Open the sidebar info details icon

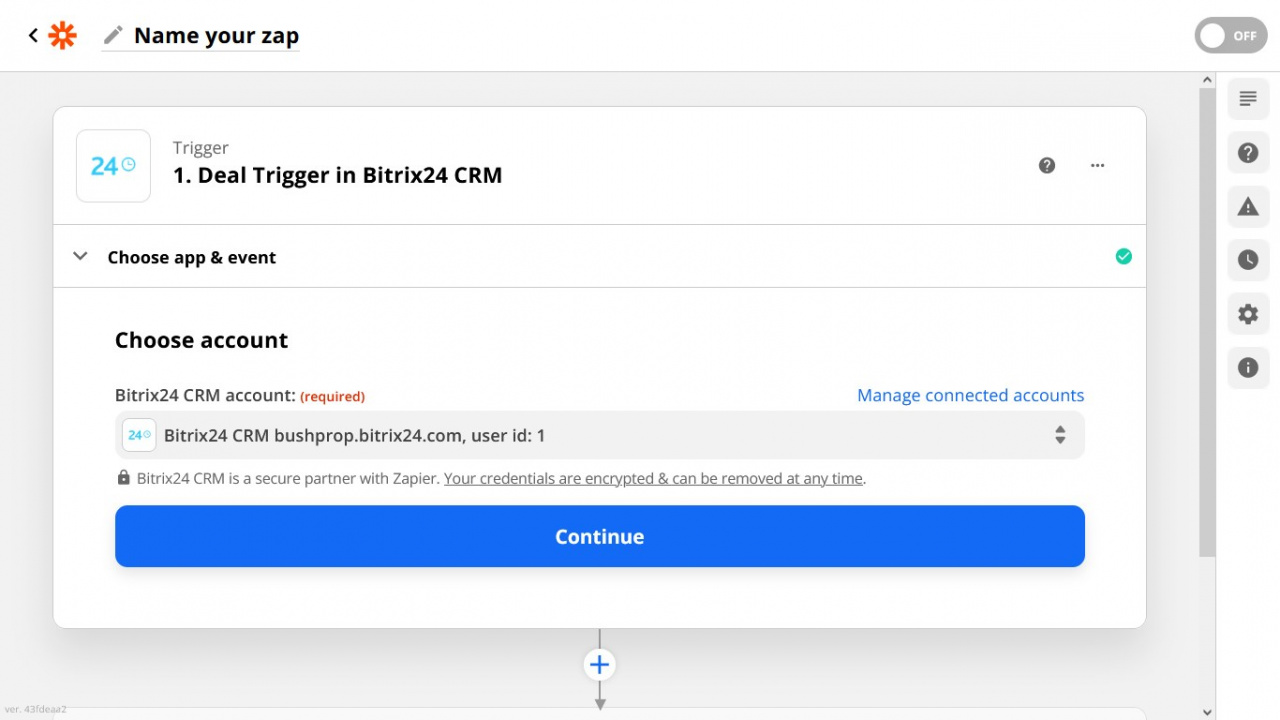tap(1248, 368)
